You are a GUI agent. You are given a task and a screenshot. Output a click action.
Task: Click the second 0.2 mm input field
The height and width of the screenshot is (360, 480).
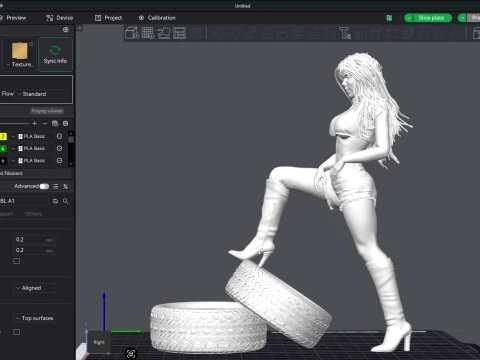click(35, 250)
